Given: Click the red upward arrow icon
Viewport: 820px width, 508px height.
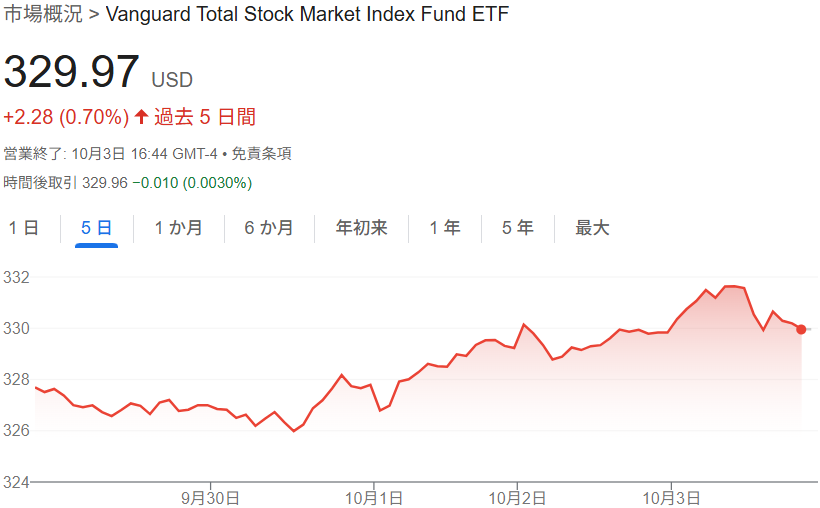Looking at the screenshot, I should coord(141,117).
